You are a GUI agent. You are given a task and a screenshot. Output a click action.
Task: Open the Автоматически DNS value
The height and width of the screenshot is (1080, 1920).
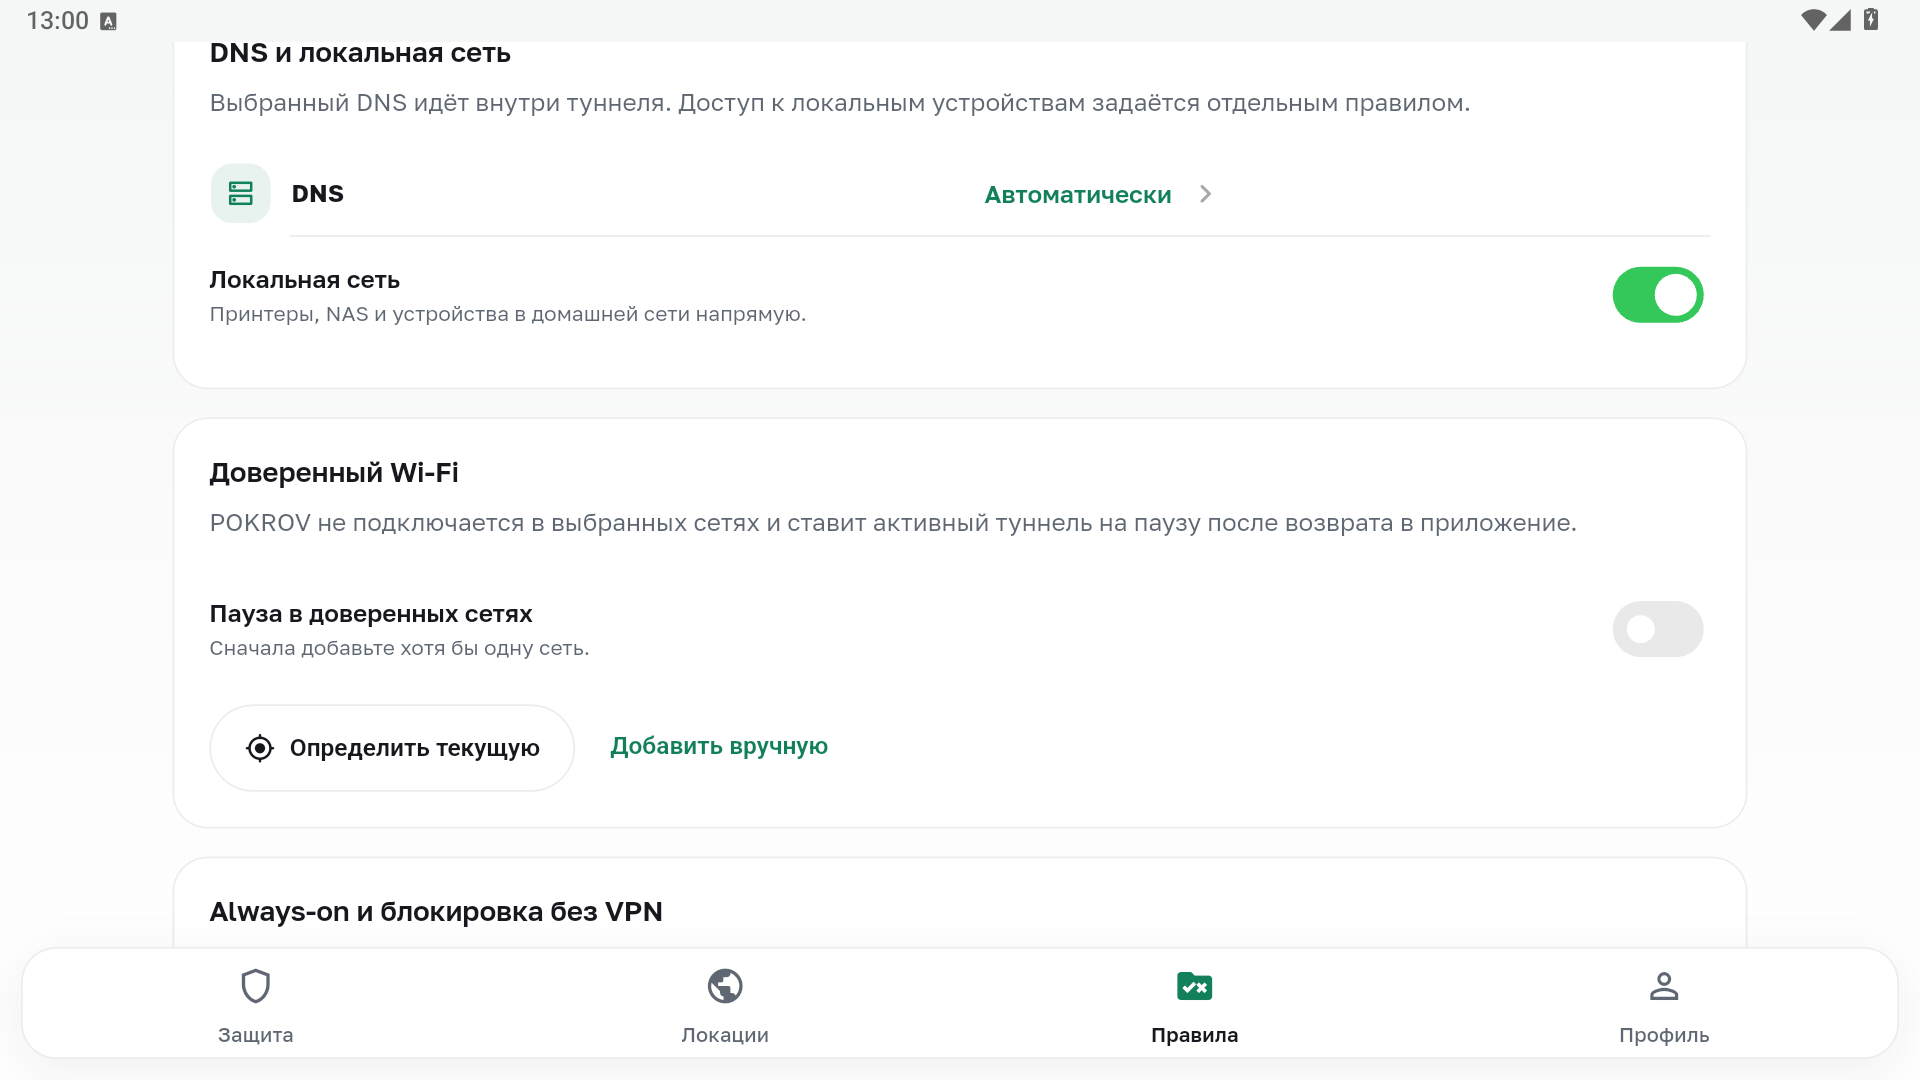(x=1078, y=195)
